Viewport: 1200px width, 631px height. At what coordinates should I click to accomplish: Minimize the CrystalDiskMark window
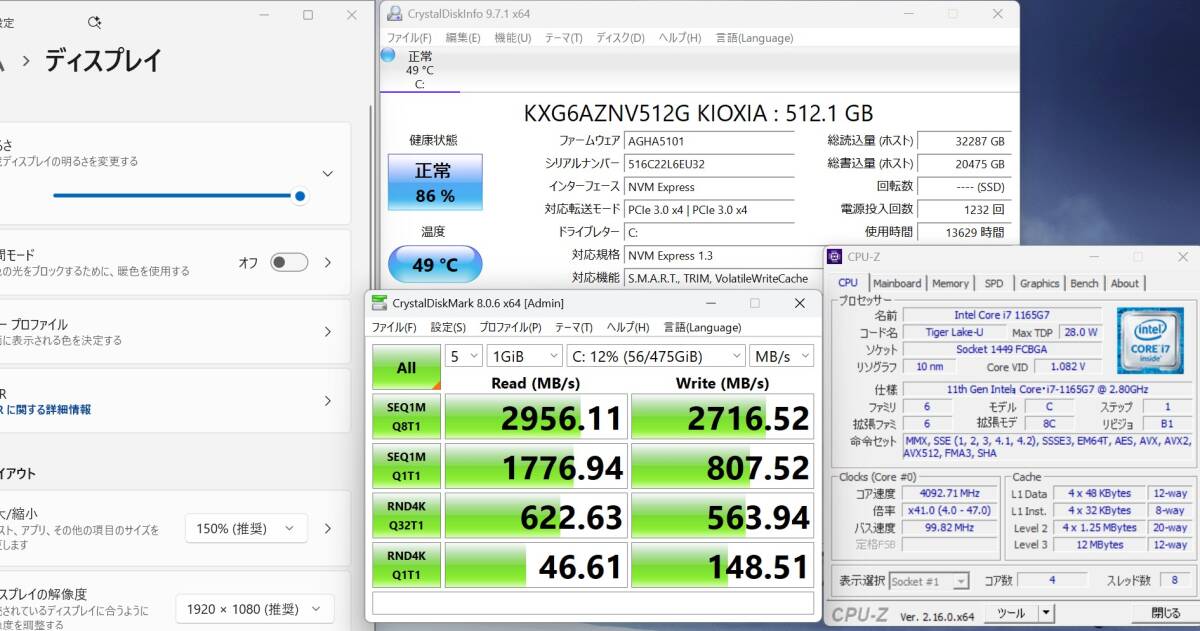(711, 303)
